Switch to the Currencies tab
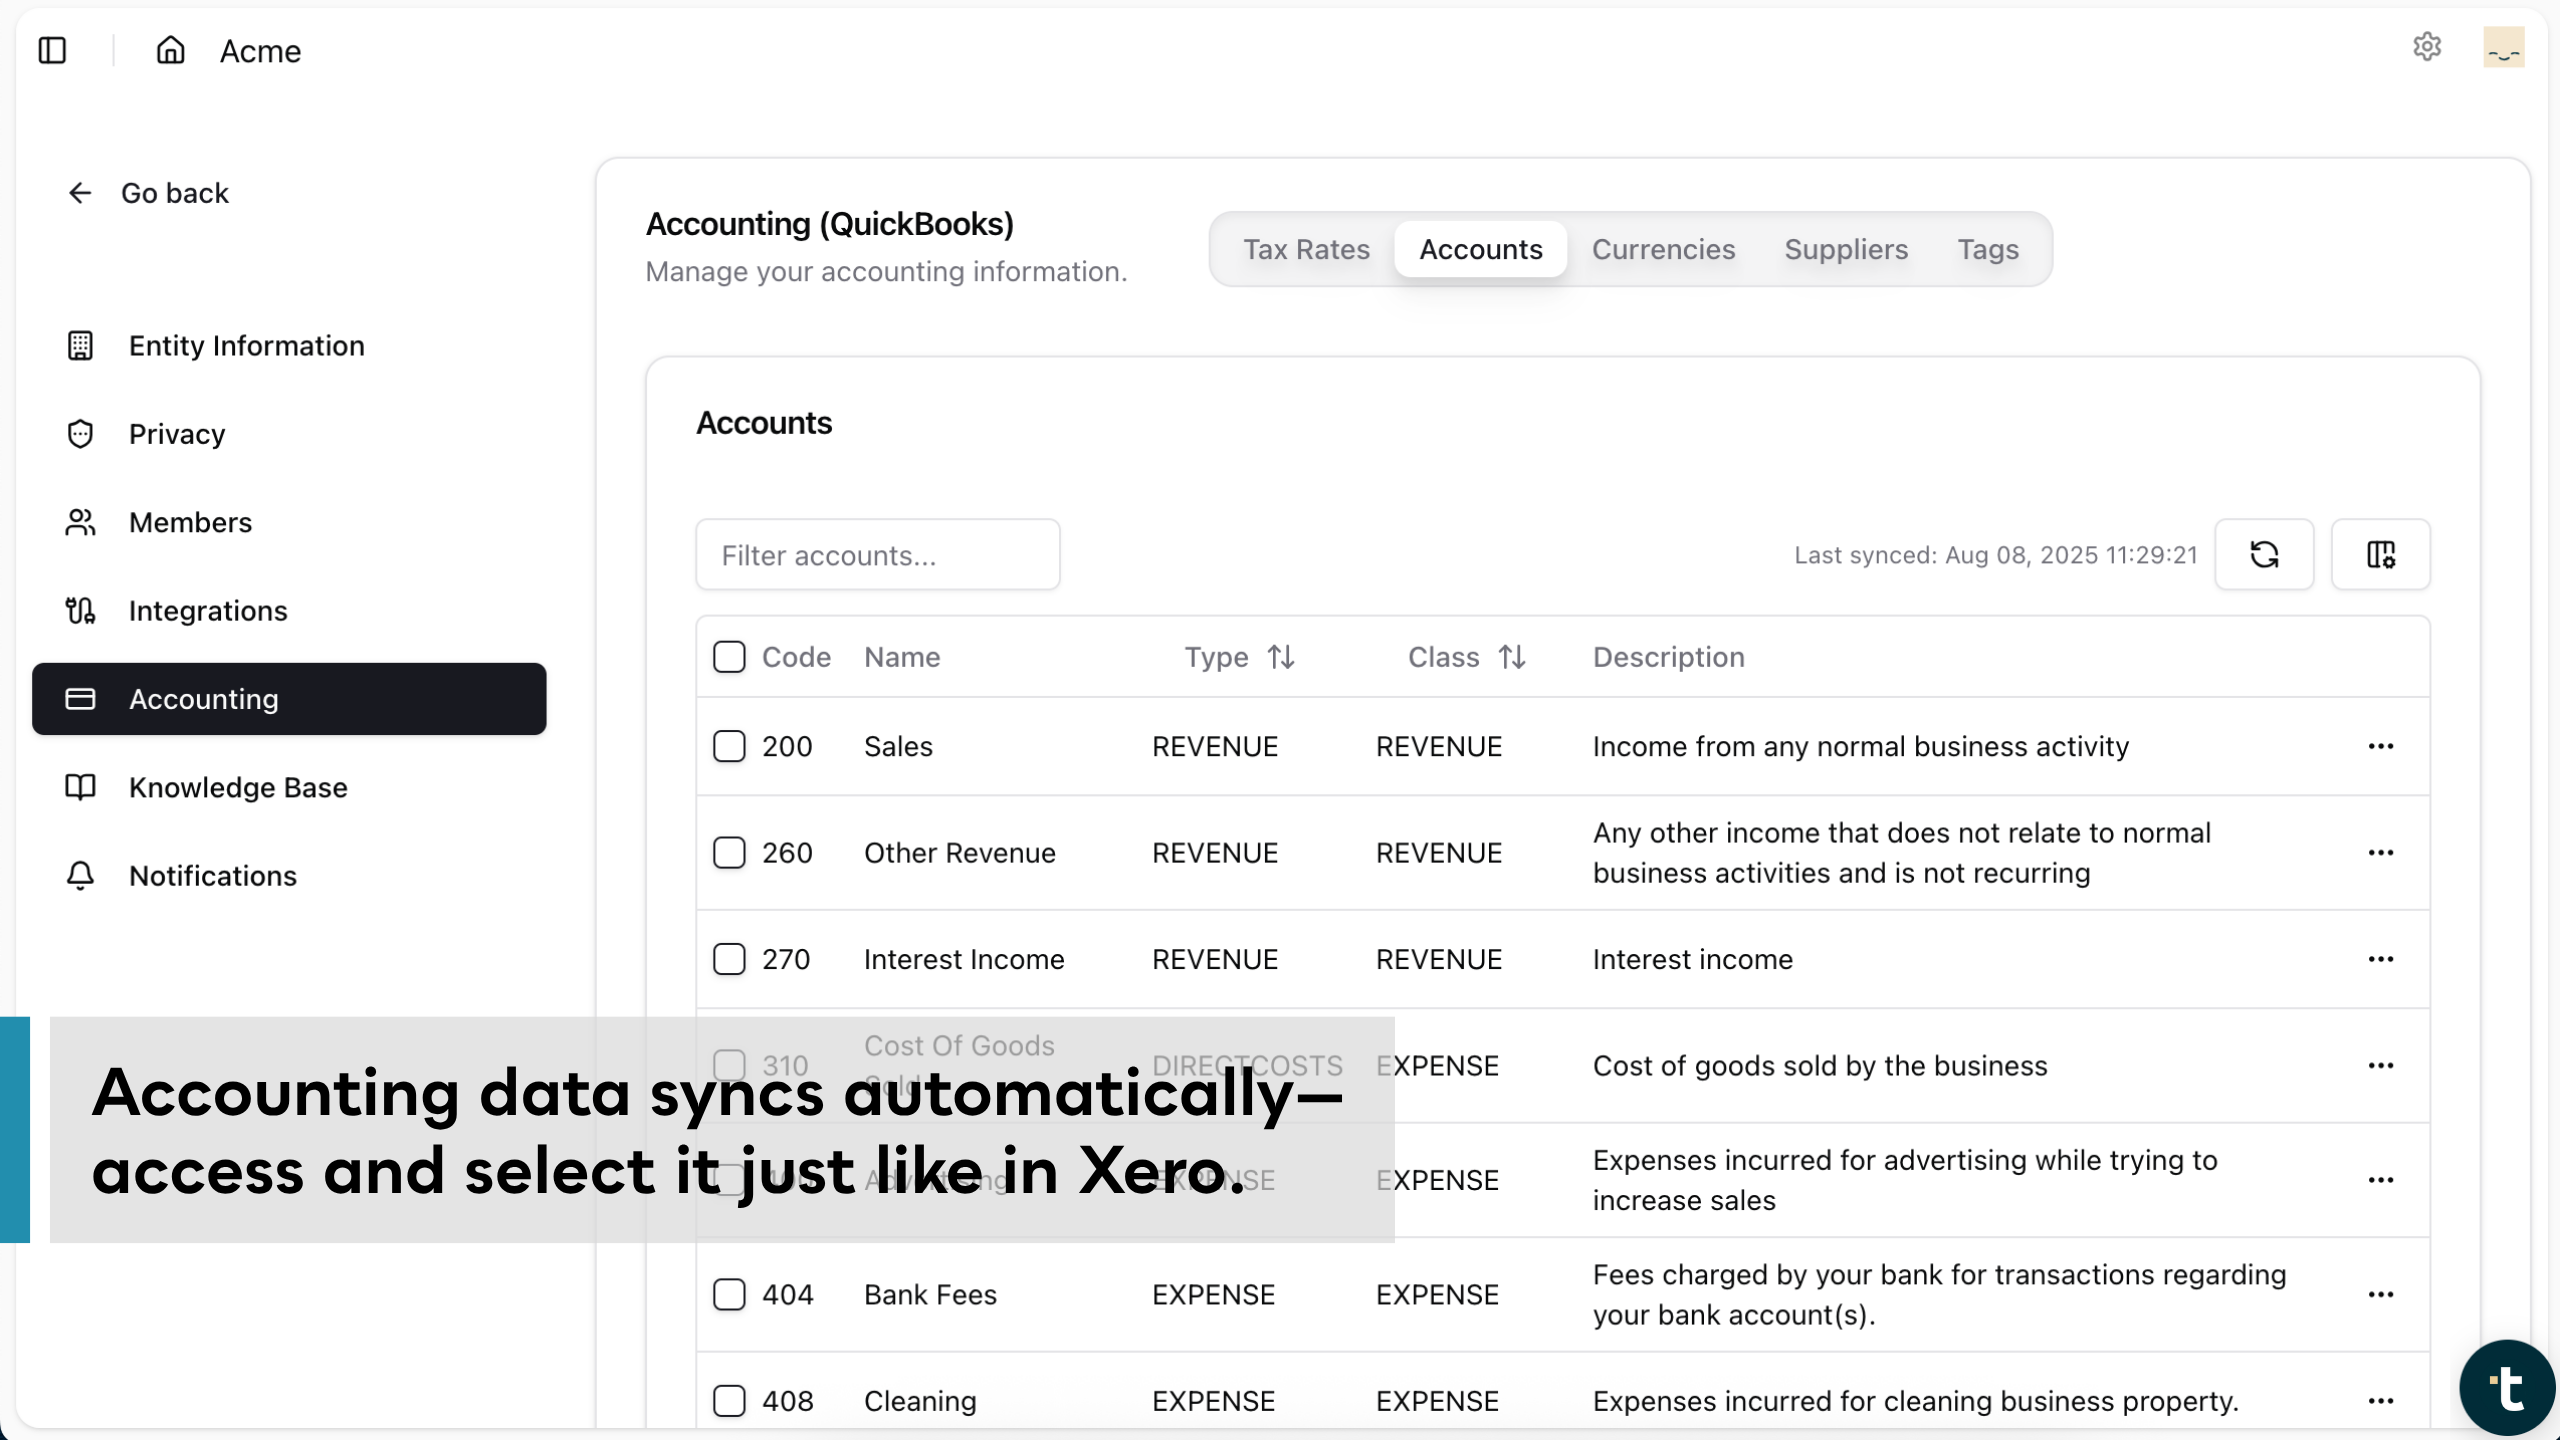The height and width of the screenshot is (1440, 2560). point(1663,249)
